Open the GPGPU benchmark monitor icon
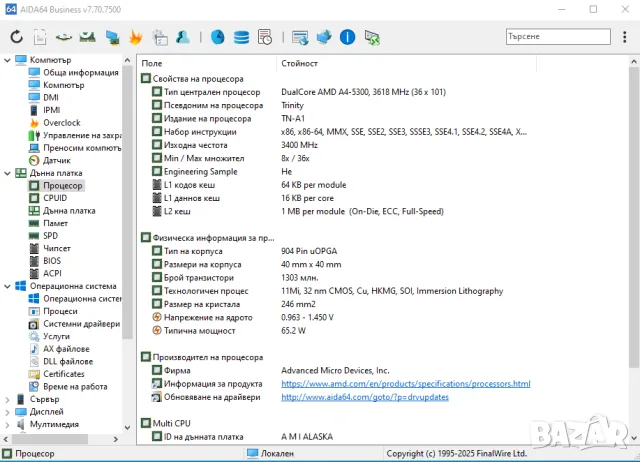640x462 pixels. [x=112, y=37]
